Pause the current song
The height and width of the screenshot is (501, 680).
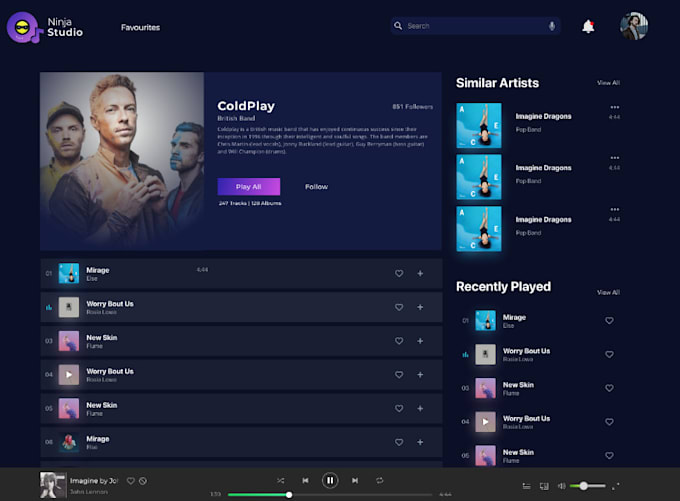(330, 480)
